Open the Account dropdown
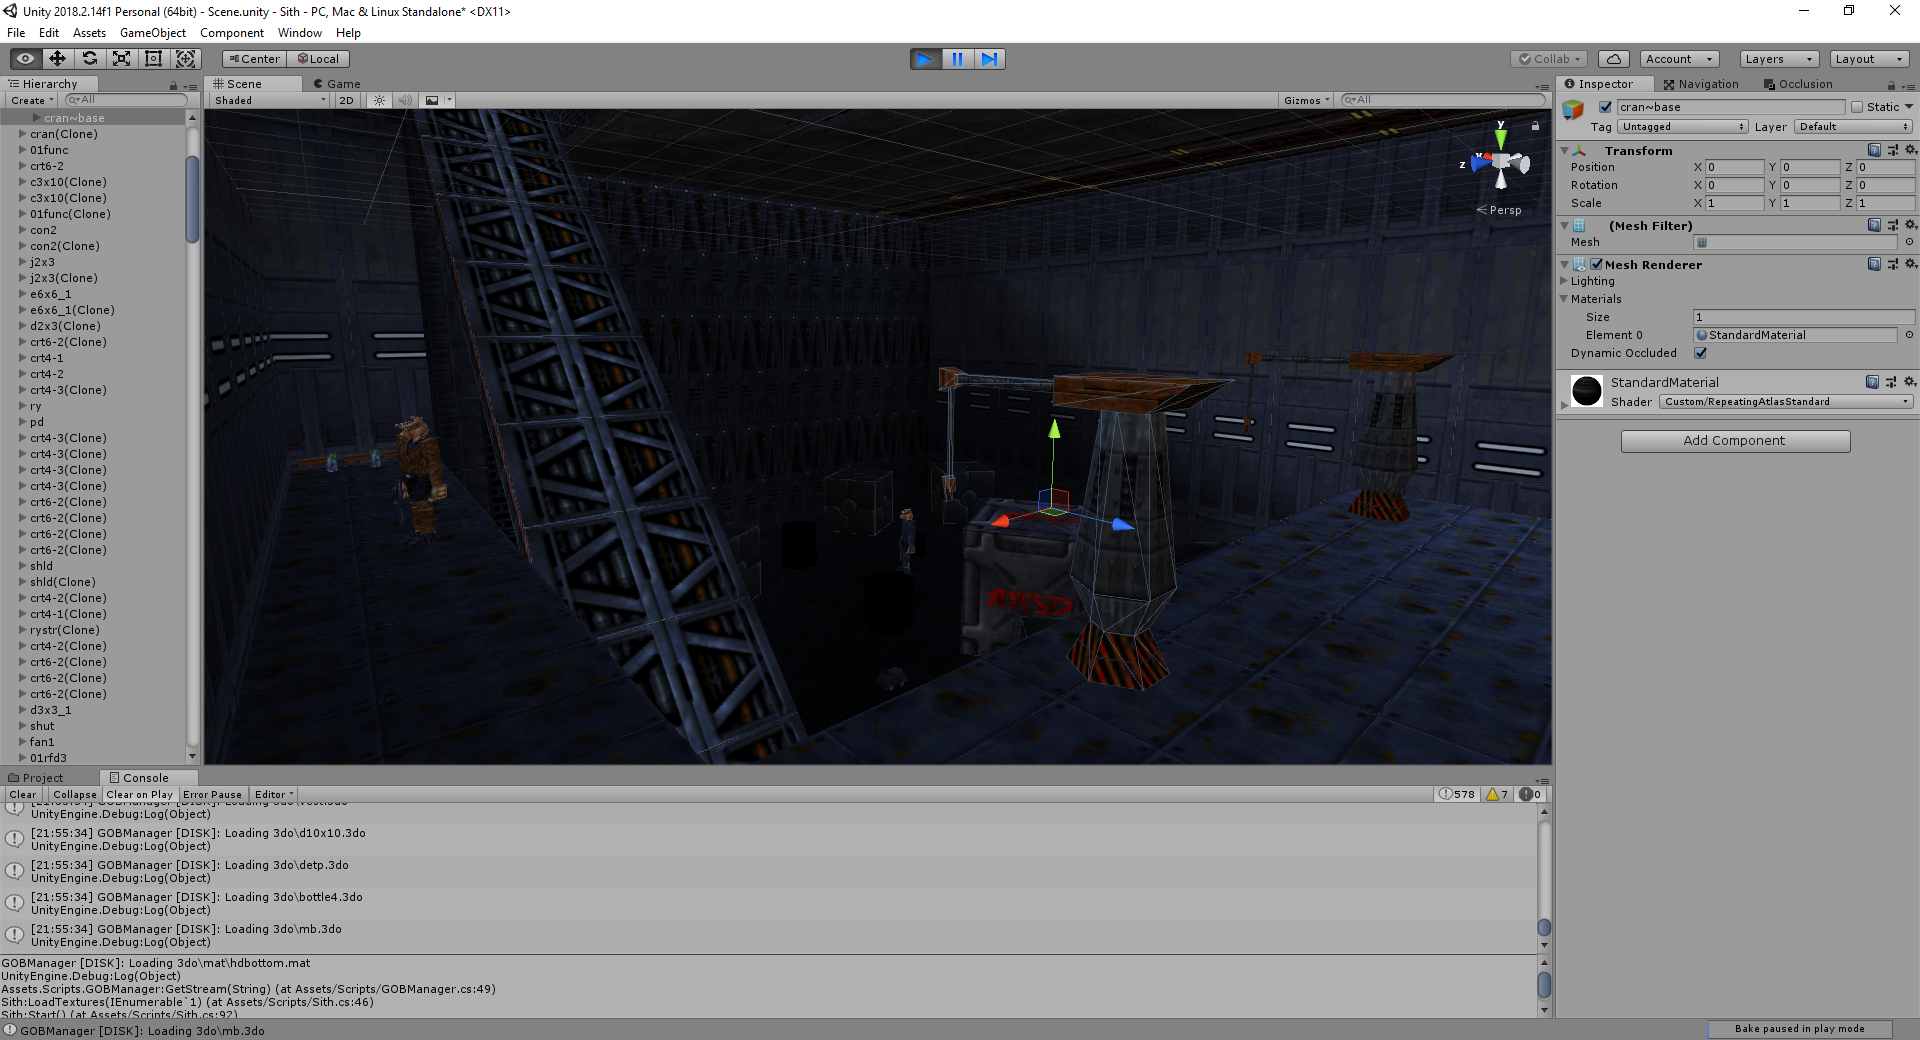This screenshot has height=1040, width=1920. [x=1679, y=59]
